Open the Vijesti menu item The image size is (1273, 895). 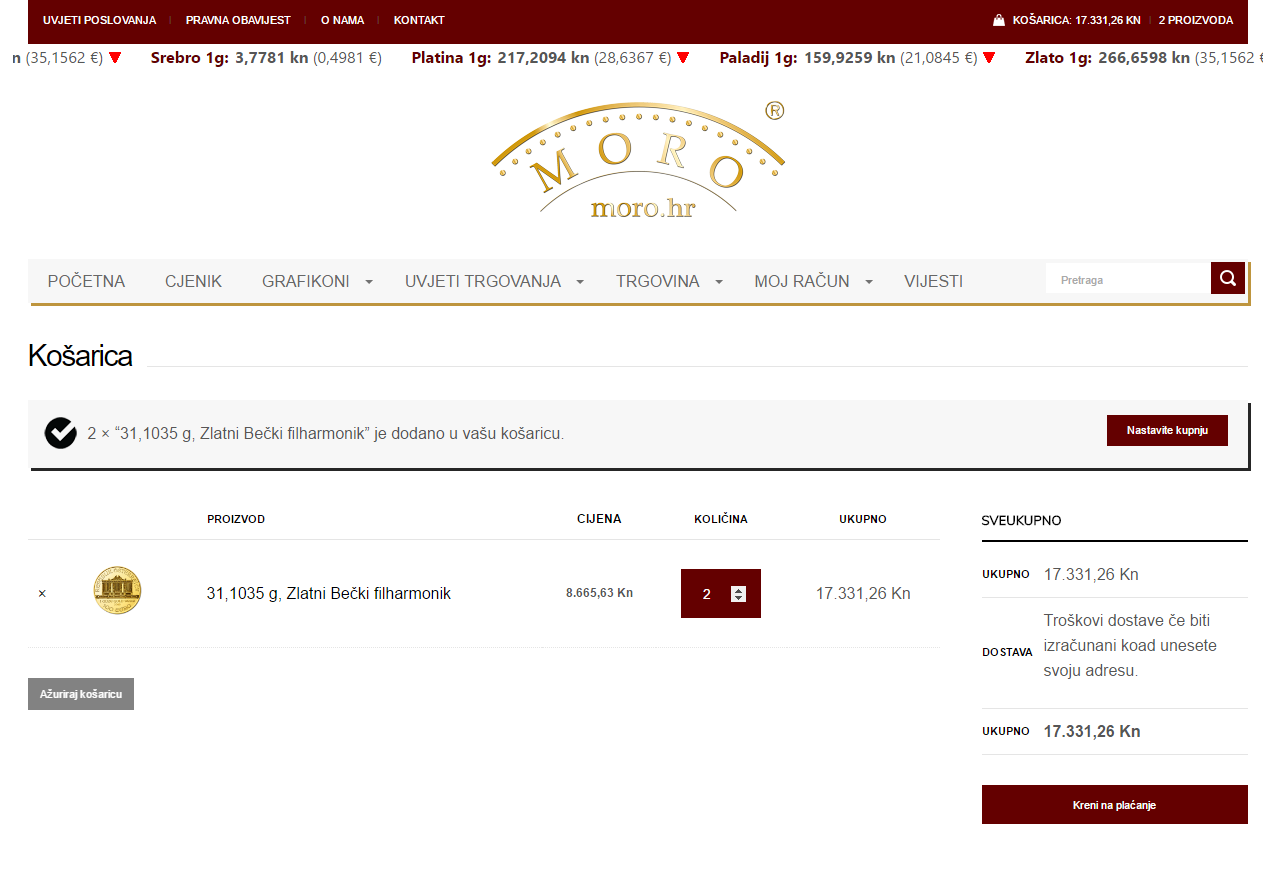point(934,281)
